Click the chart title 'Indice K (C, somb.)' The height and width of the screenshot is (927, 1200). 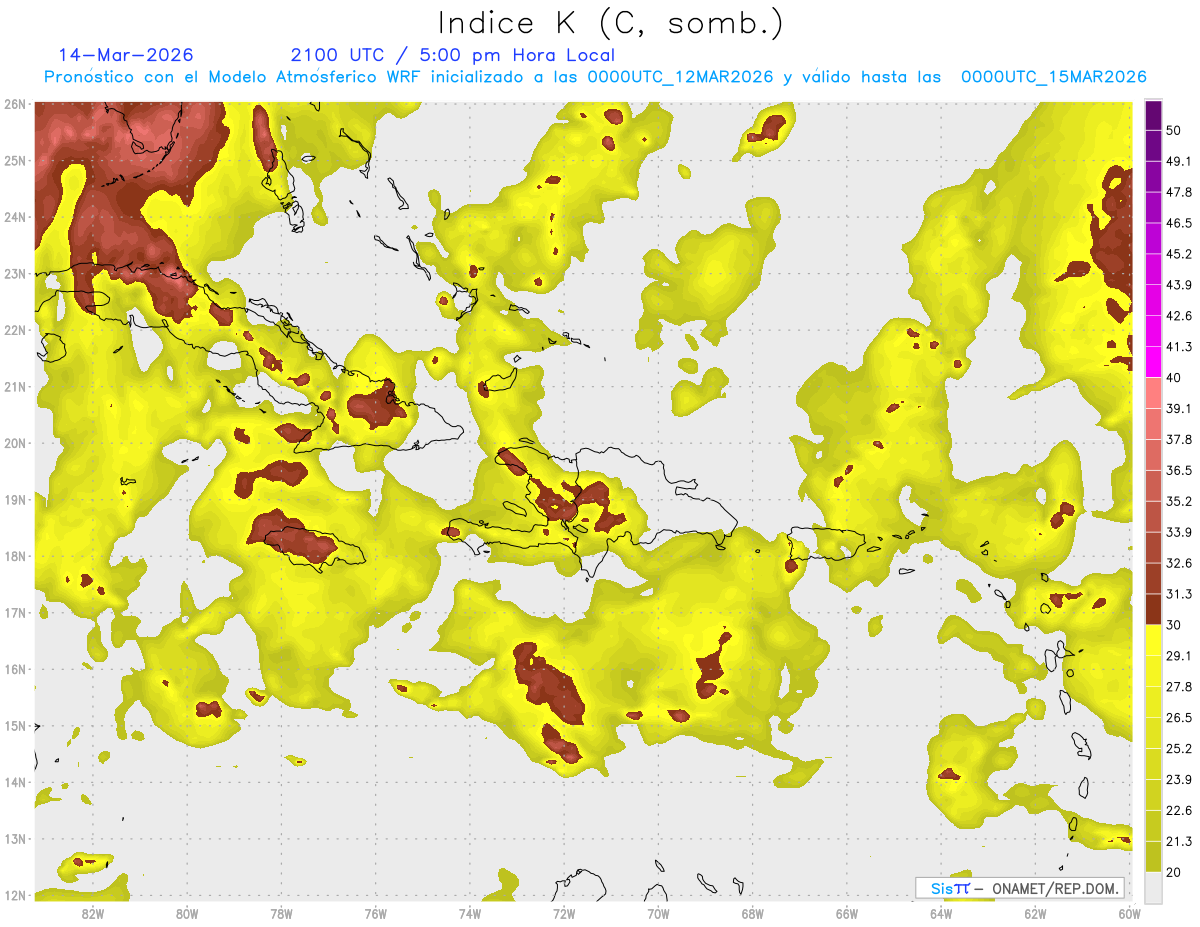tap(611, 23)
